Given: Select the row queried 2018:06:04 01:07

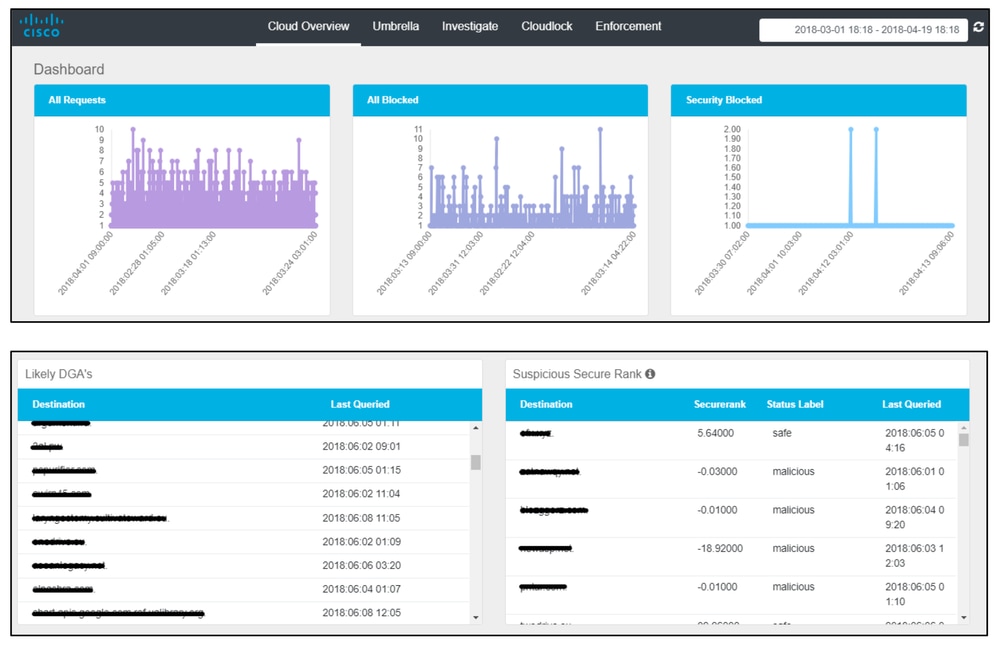Looking at the screenshot, I should tap(244, 589).
